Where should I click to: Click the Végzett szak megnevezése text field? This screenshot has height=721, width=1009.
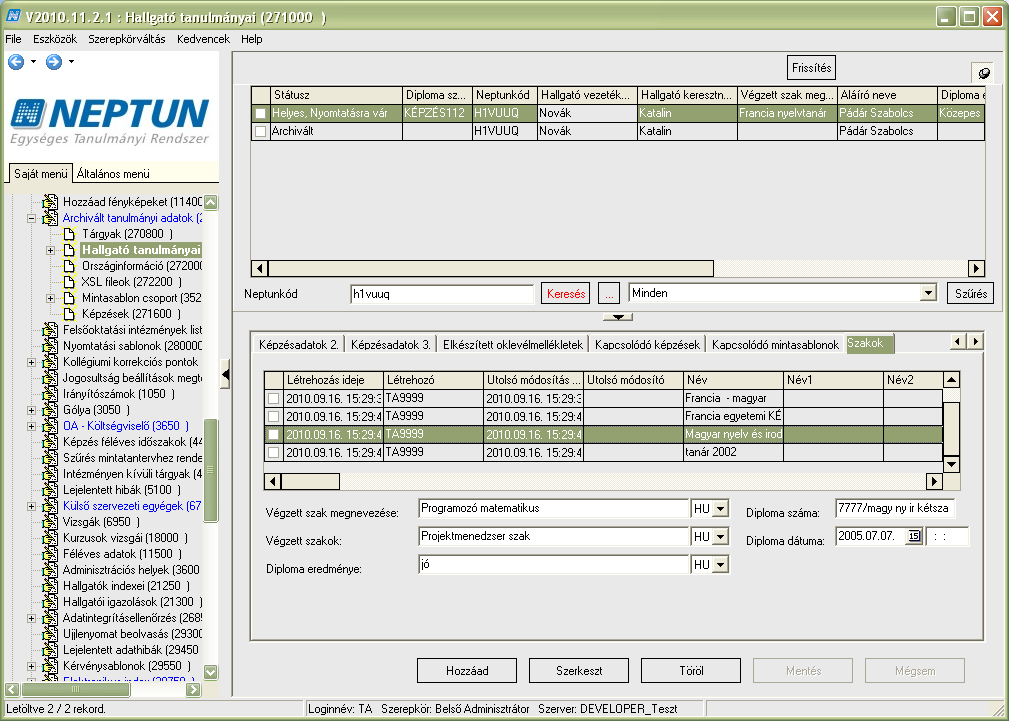553,509
